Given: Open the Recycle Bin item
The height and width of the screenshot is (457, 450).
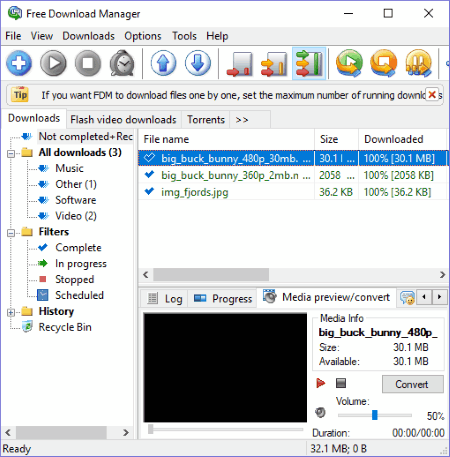Looking at the screenshot, I should (x=65, y=327).
